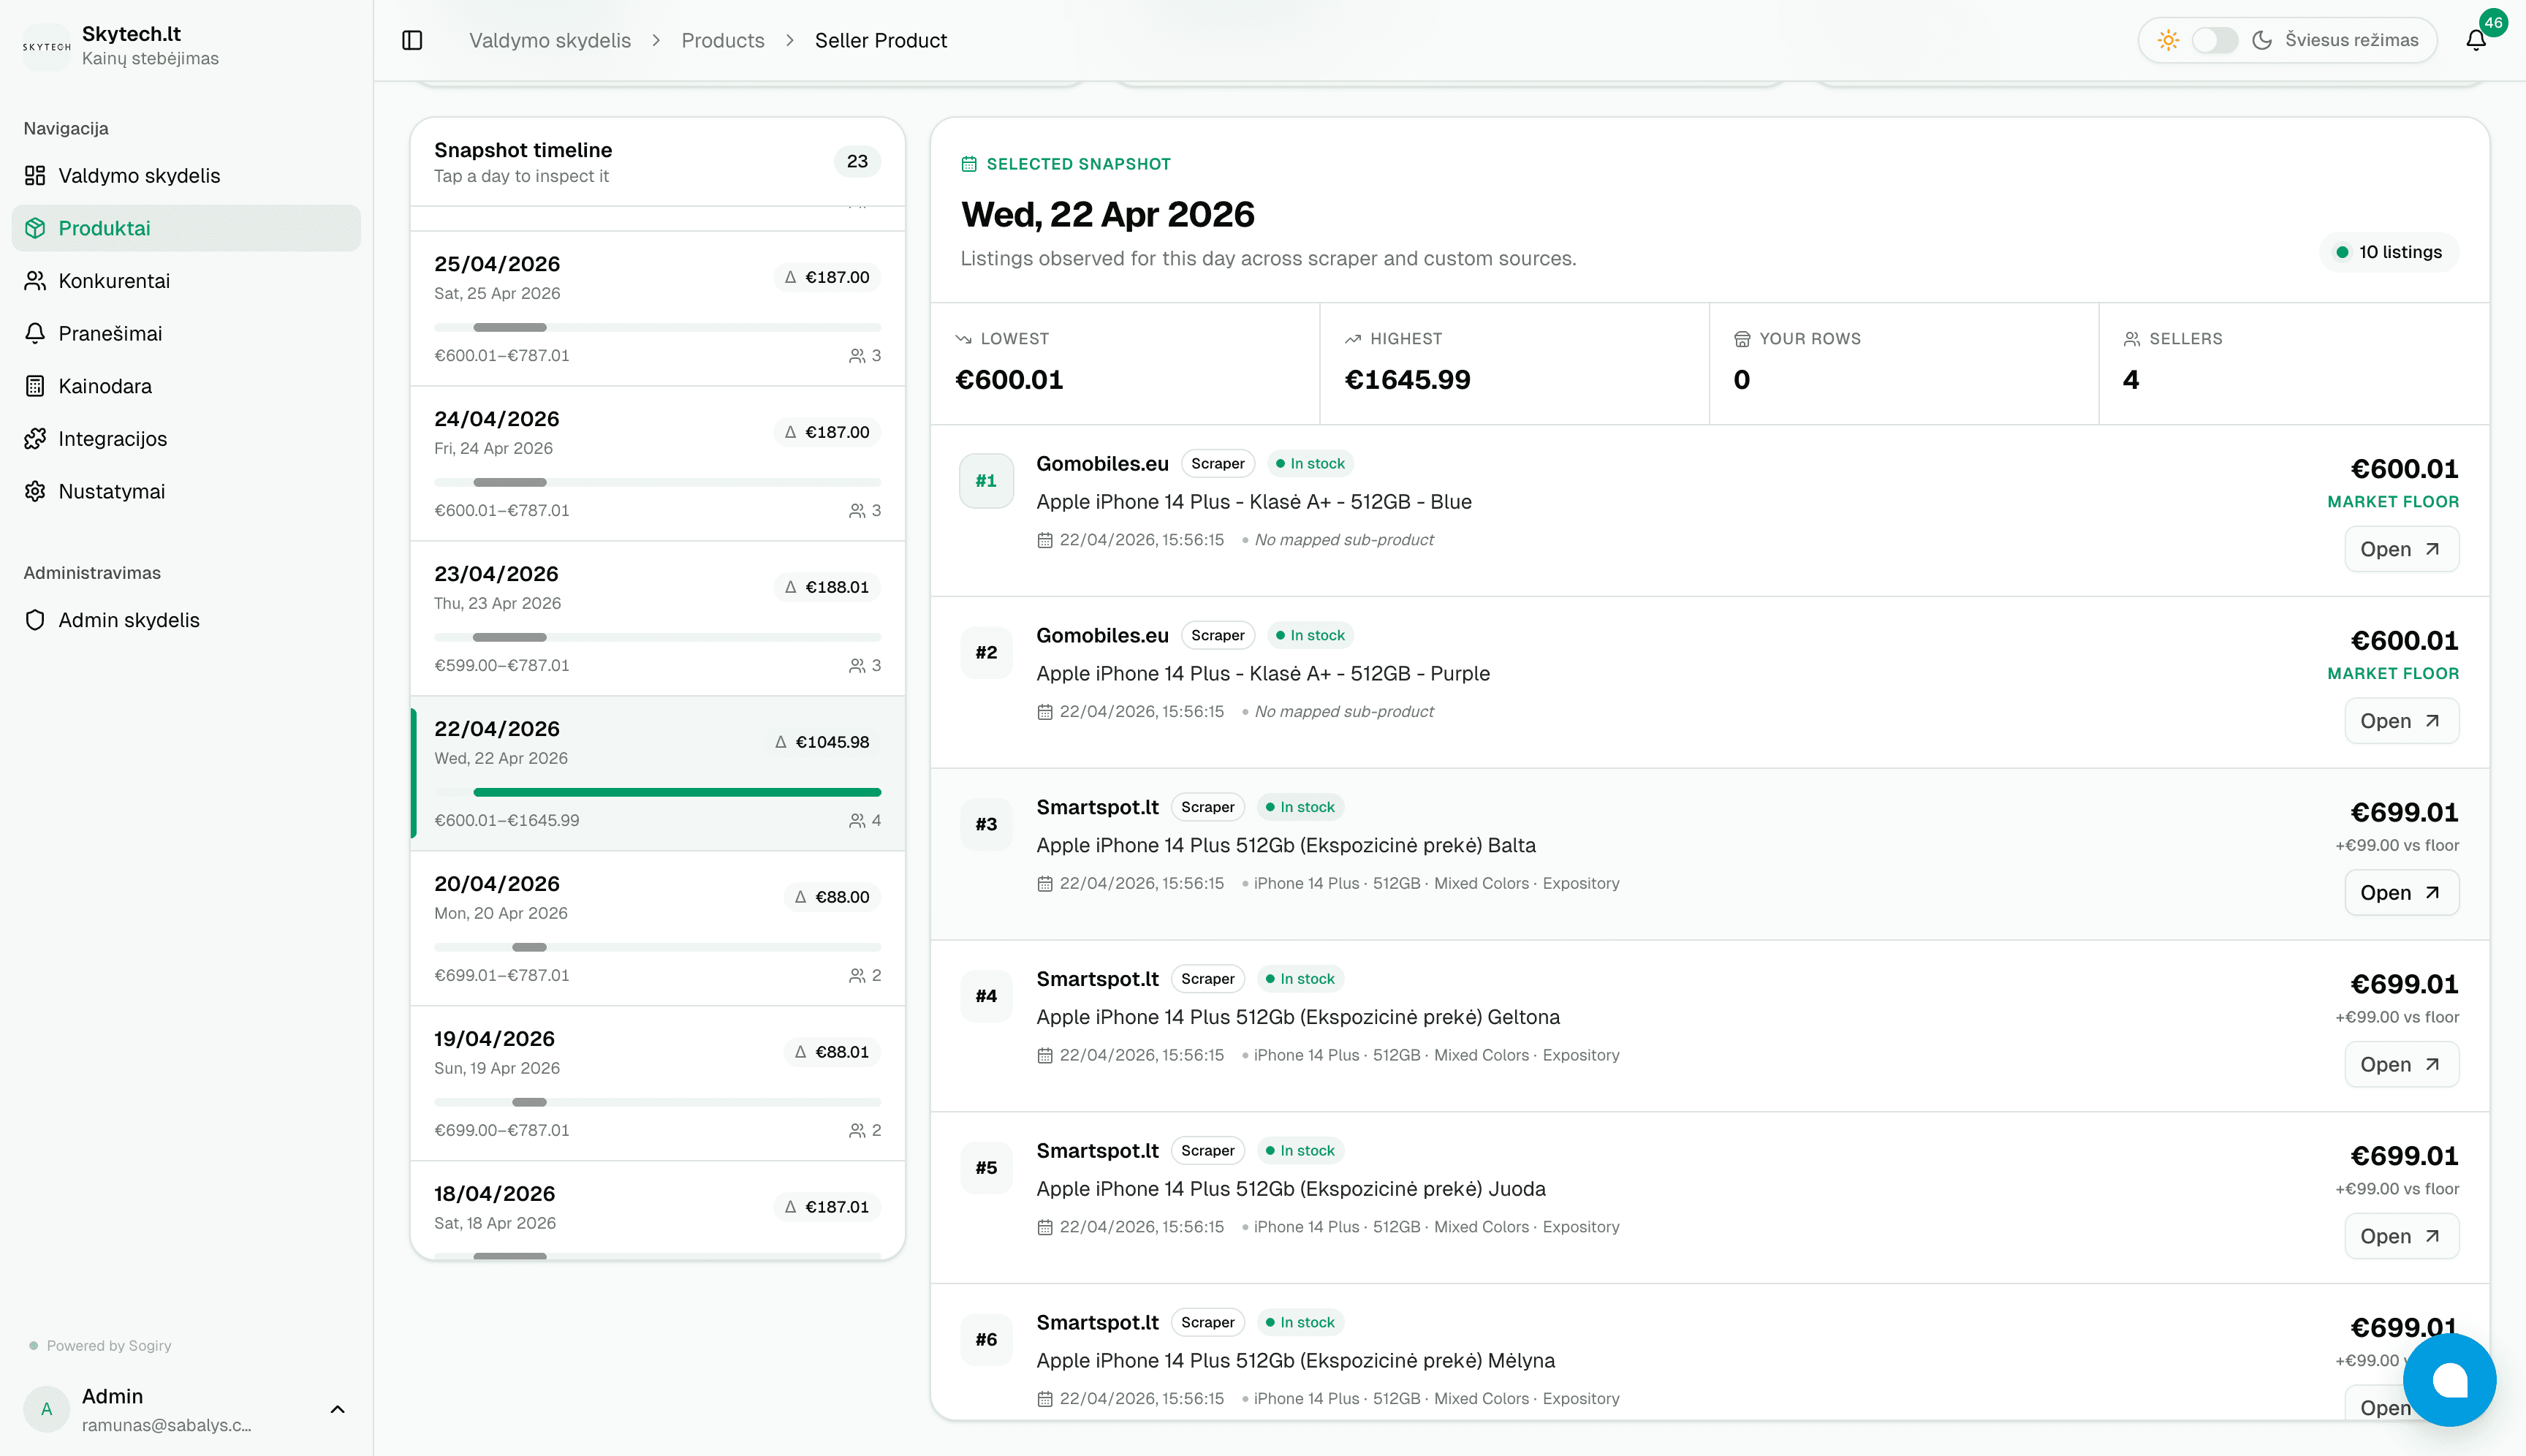2526x1456 pixels.
Task: Click the Admin avatar with letter A
Action: (46, 1409)
